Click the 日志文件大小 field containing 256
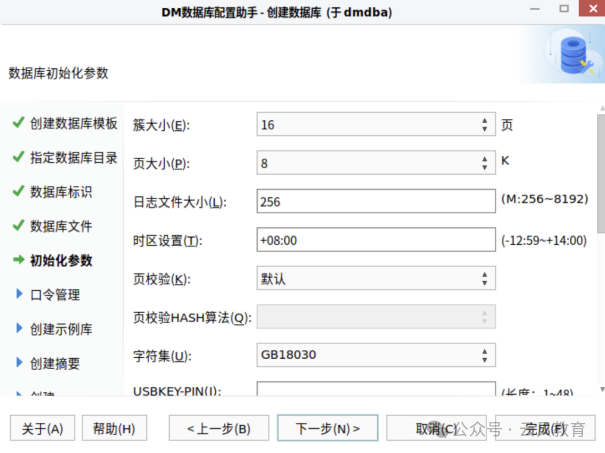 [x=376, y=201]
